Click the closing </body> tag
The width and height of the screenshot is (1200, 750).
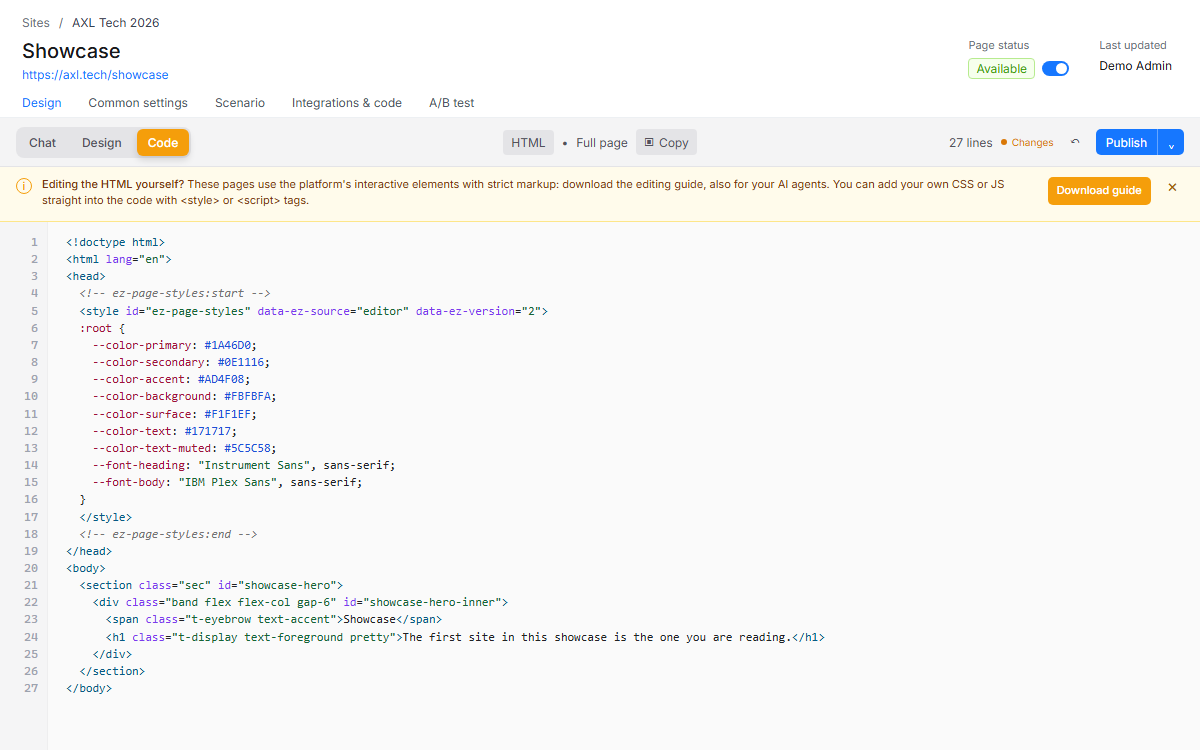pos(89,688)
